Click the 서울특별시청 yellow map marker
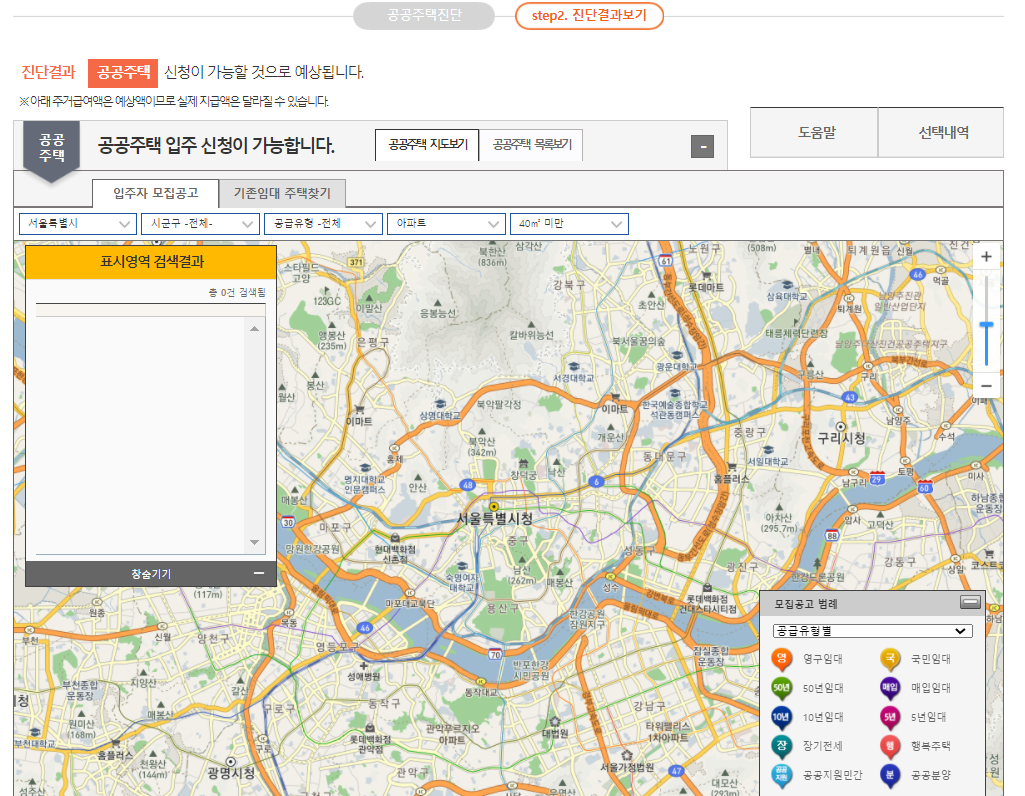Screen dimensions: 1025x796 pos(494,506)
